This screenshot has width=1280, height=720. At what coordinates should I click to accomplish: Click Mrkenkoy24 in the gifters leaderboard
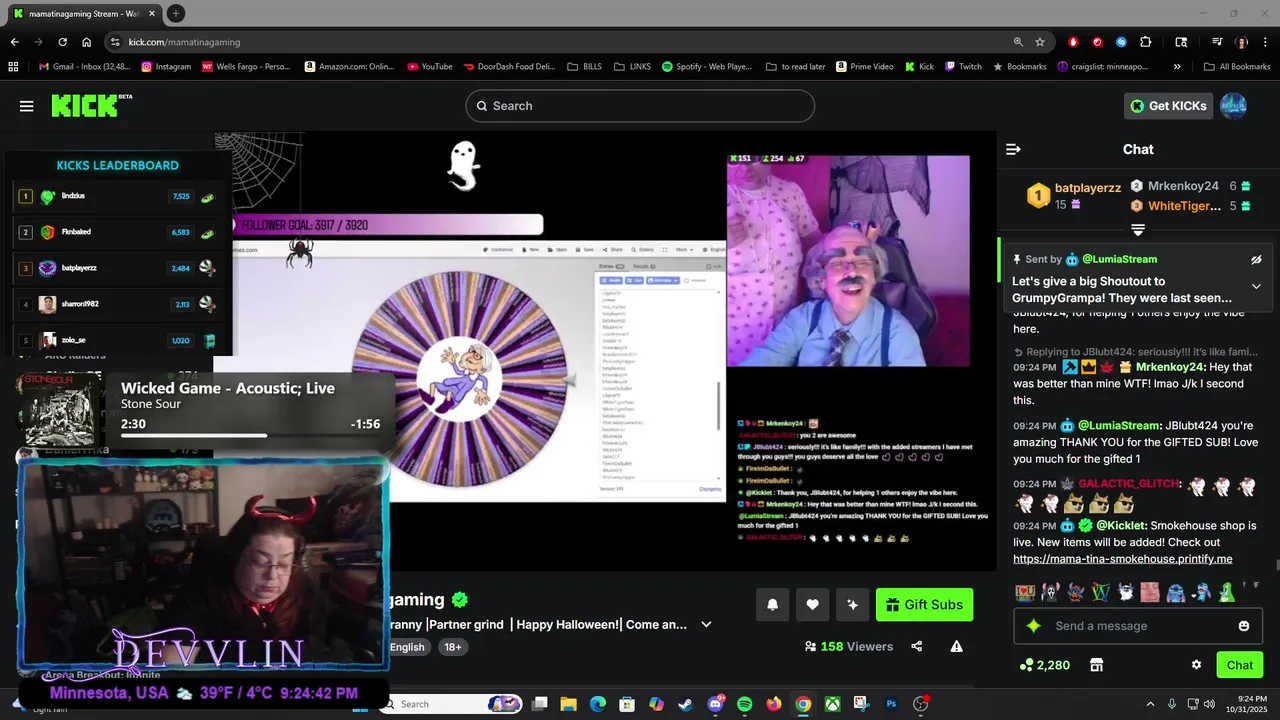point(1183,186)
